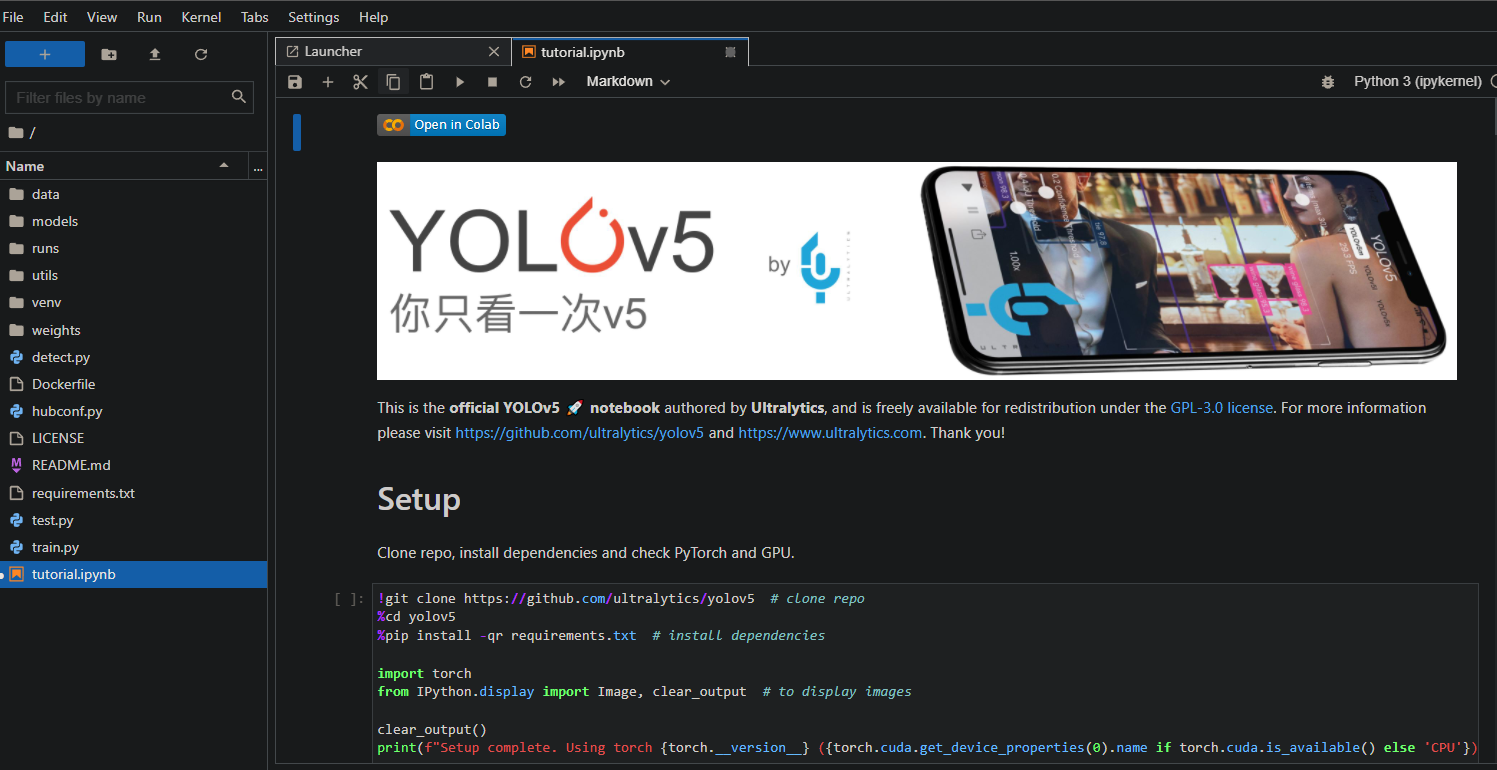
Task: Open the Edit menu
Action: (x=55, y=17)
